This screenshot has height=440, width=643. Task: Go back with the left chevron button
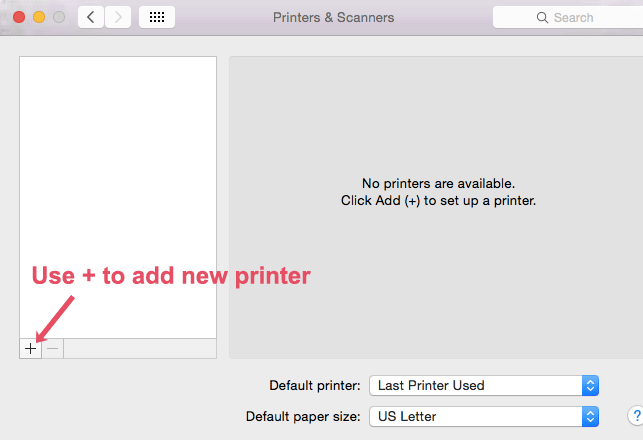click(x=91, y=17)
